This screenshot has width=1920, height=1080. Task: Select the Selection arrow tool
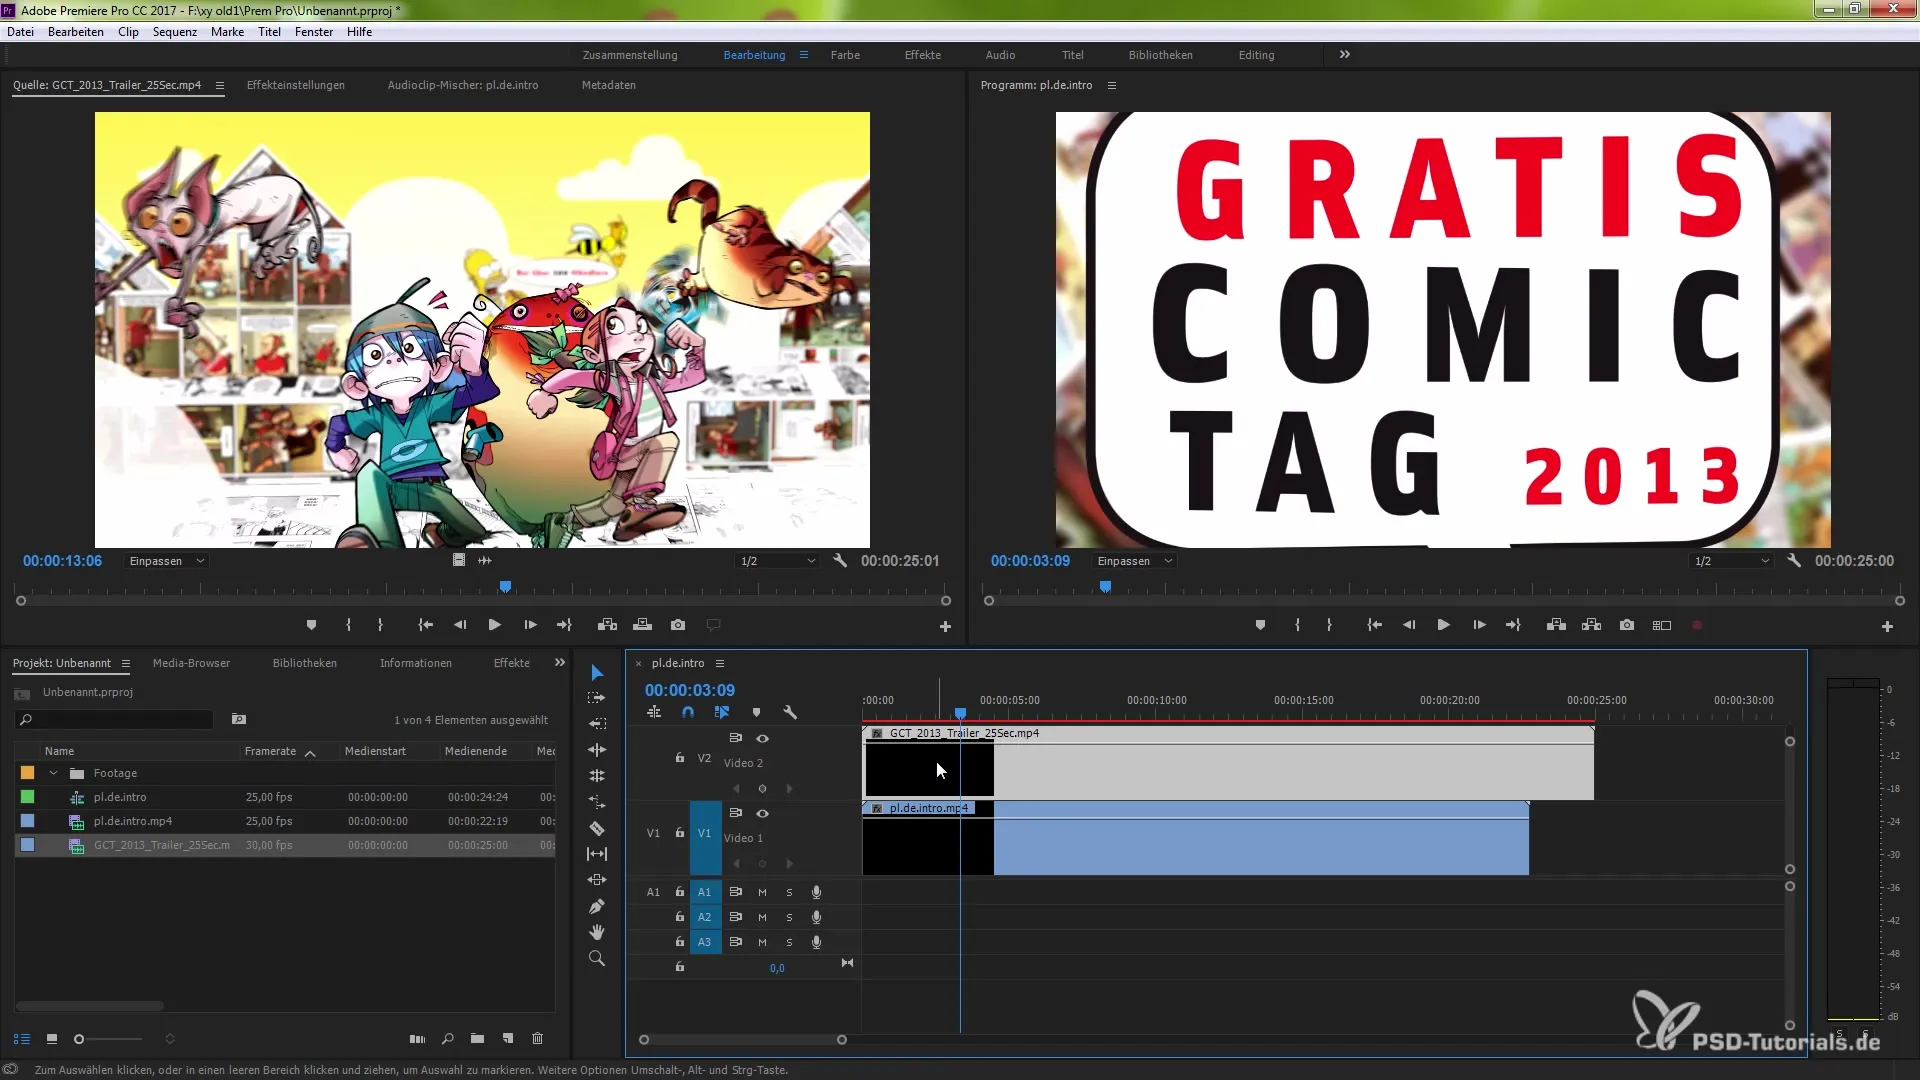[597, 672]
